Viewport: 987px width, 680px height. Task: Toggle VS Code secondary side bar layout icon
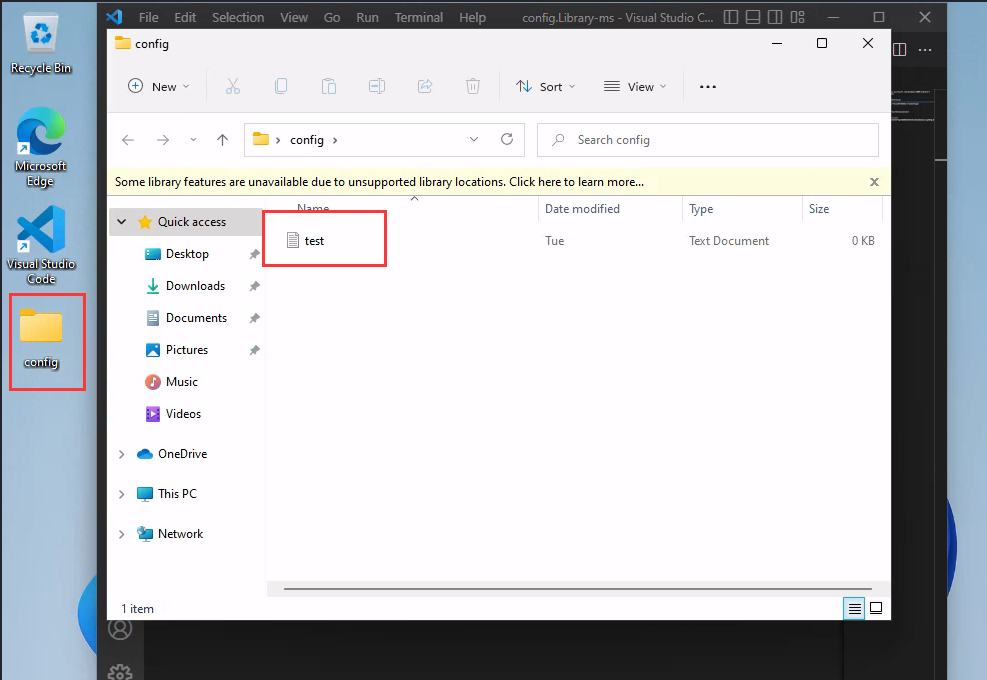coord(775,18)
